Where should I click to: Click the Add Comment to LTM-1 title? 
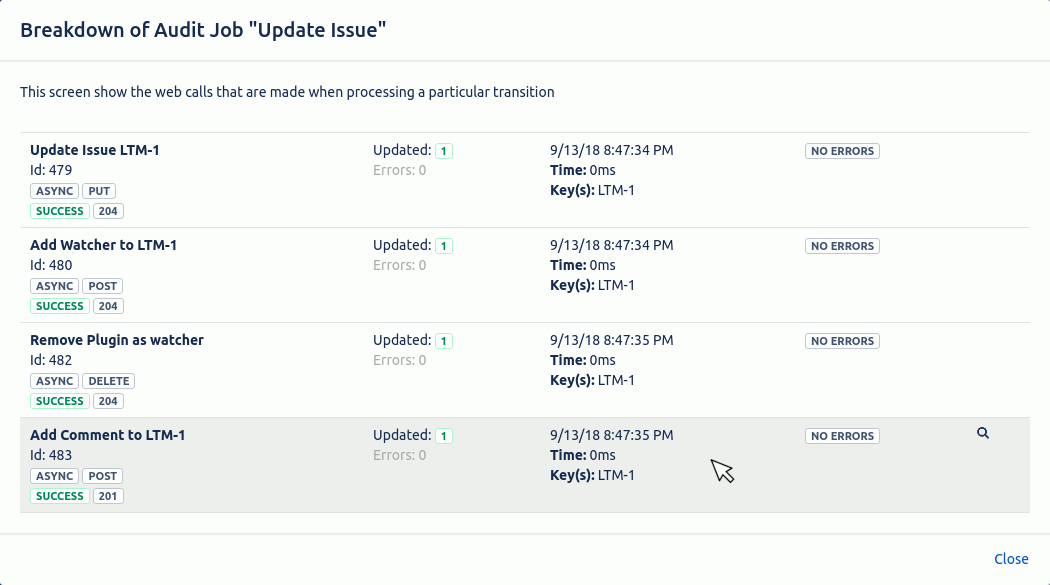click(x=107, y=435)
